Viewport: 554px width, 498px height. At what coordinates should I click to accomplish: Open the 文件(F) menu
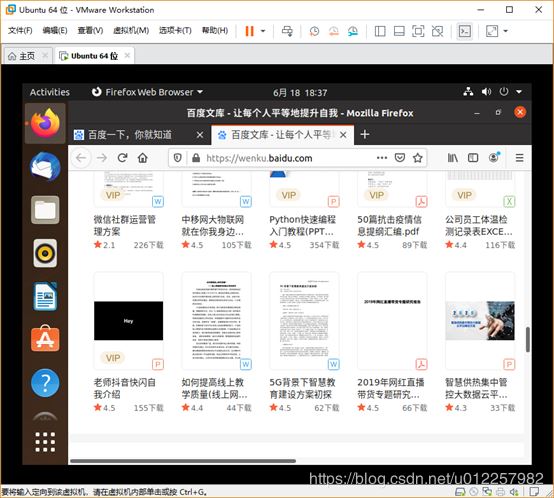click(x=20, y=30)
